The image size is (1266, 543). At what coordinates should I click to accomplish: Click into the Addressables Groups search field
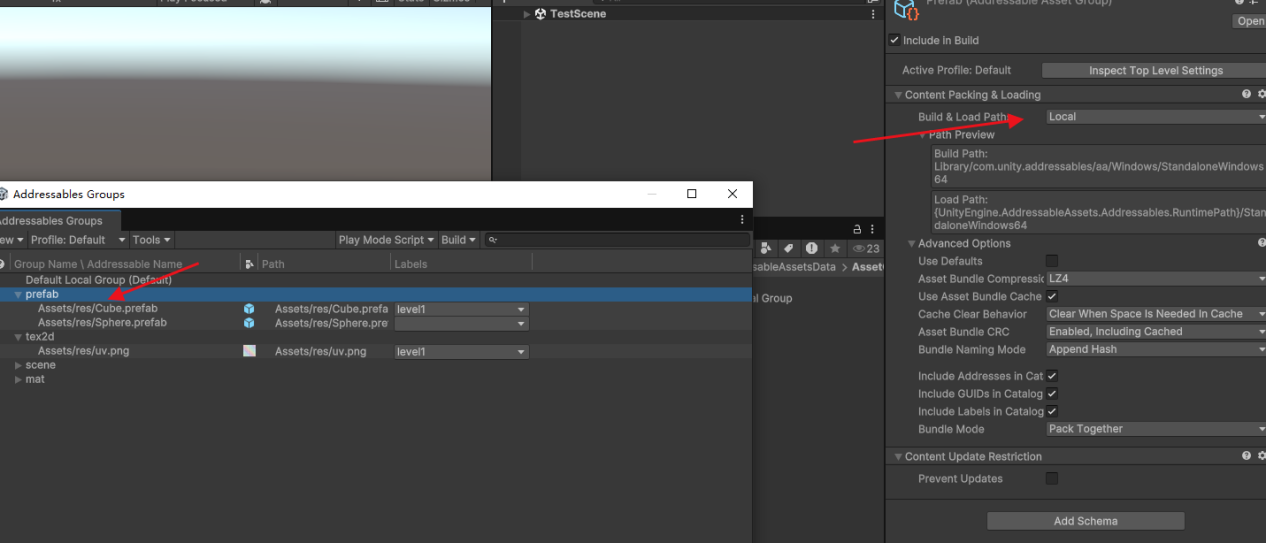tap(617, 240)
